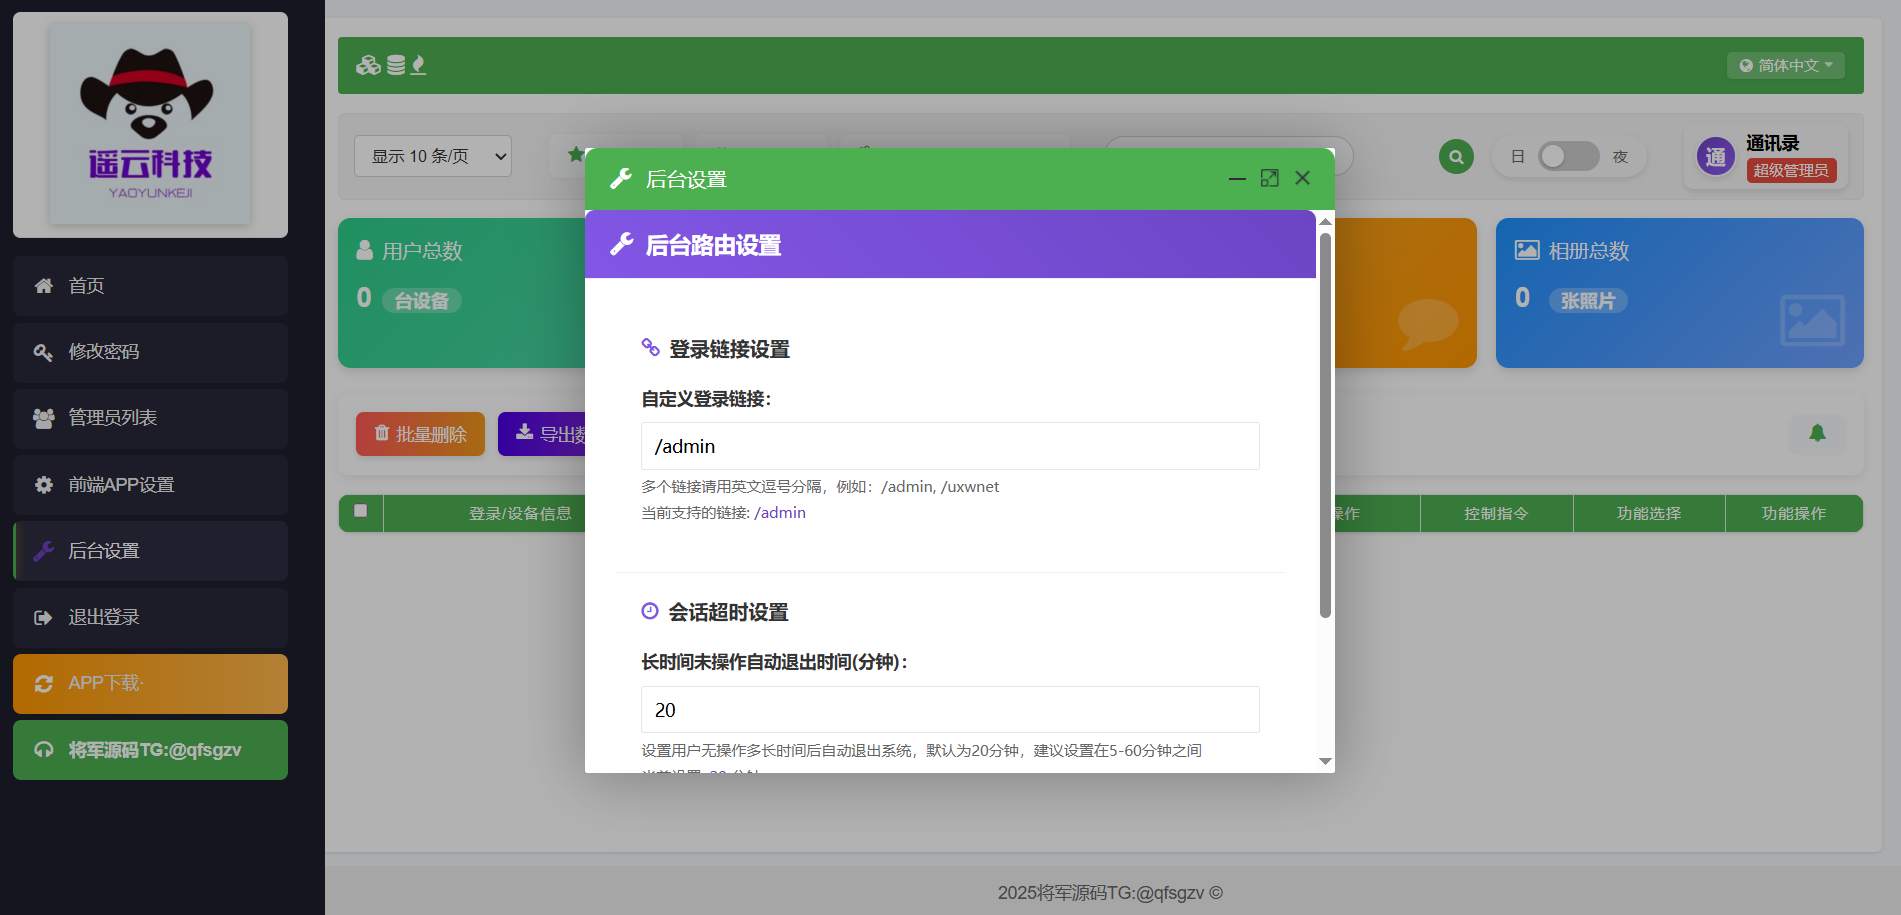1901x915 pixels.
Task: Open 首页 in the sidebar
Action: click(150, 286)
